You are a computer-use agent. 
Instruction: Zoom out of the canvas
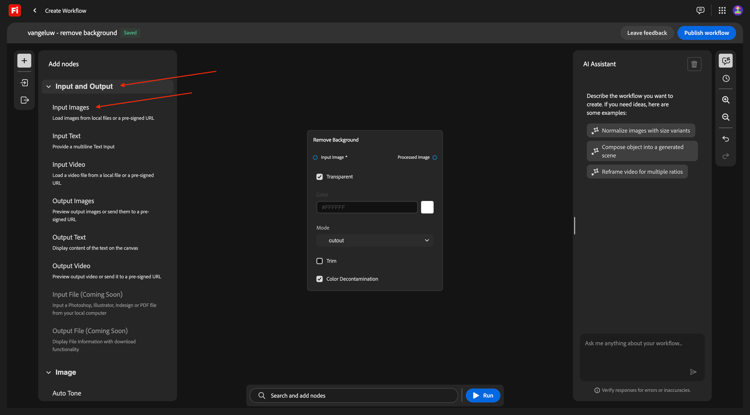click(x=726, y=117)
